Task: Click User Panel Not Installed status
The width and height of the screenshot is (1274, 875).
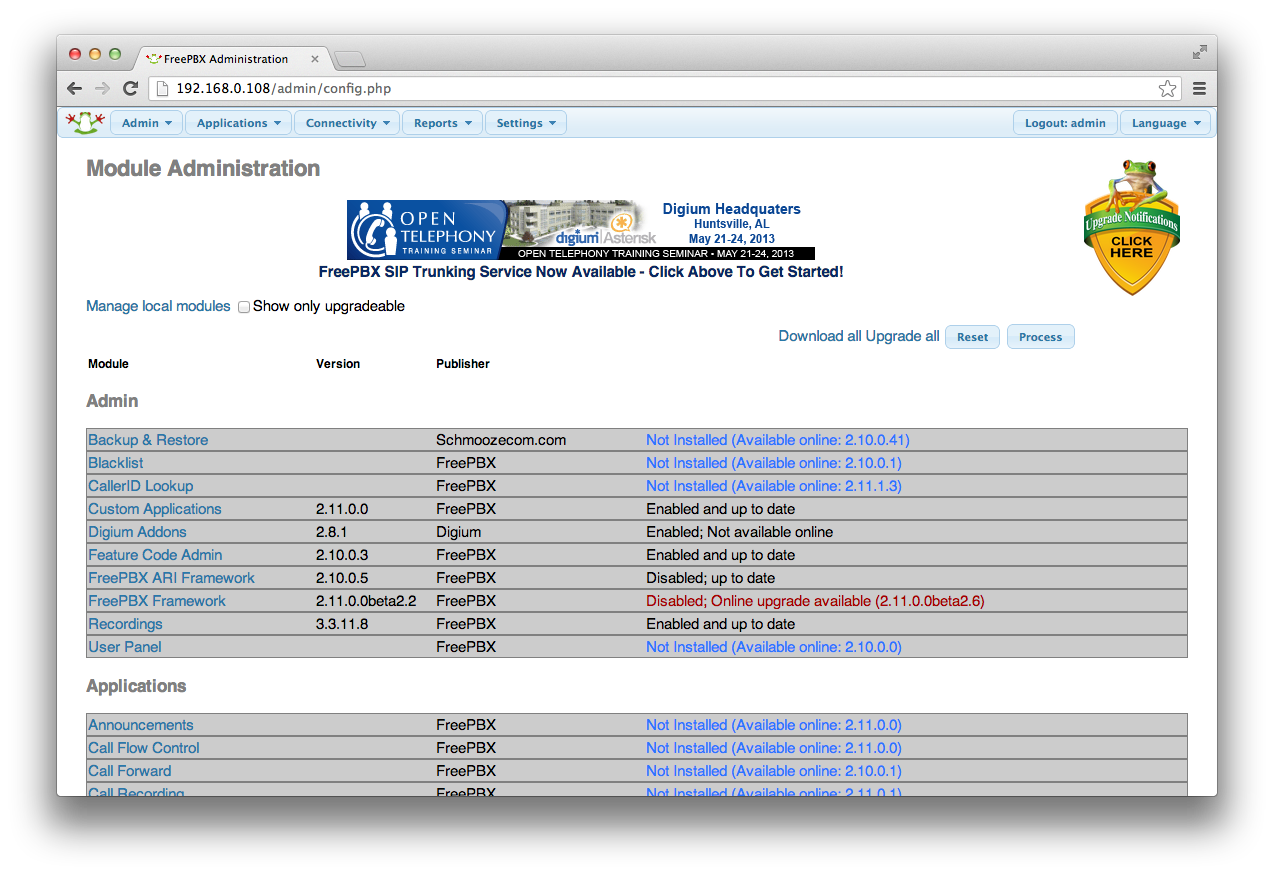Action: (x=774, y=647)
